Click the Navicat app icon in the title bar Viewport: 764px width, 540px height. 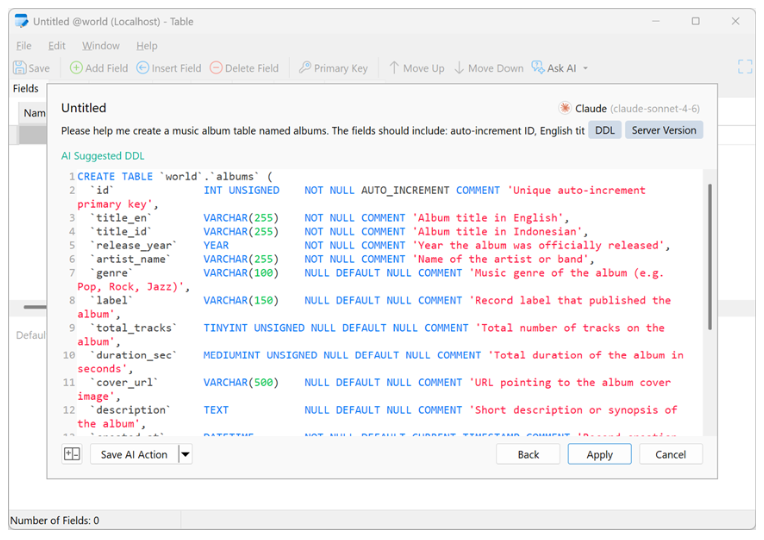tap(21, 21)
